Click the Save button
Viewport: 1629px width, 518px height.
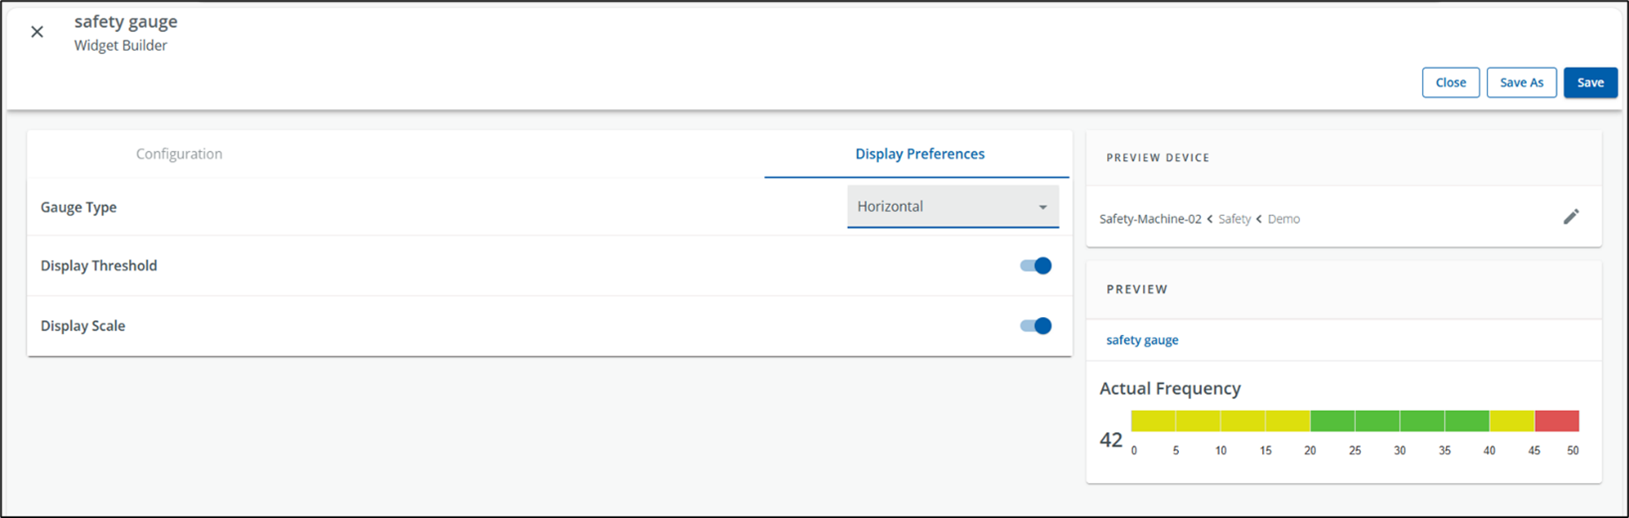point(1590,83)
